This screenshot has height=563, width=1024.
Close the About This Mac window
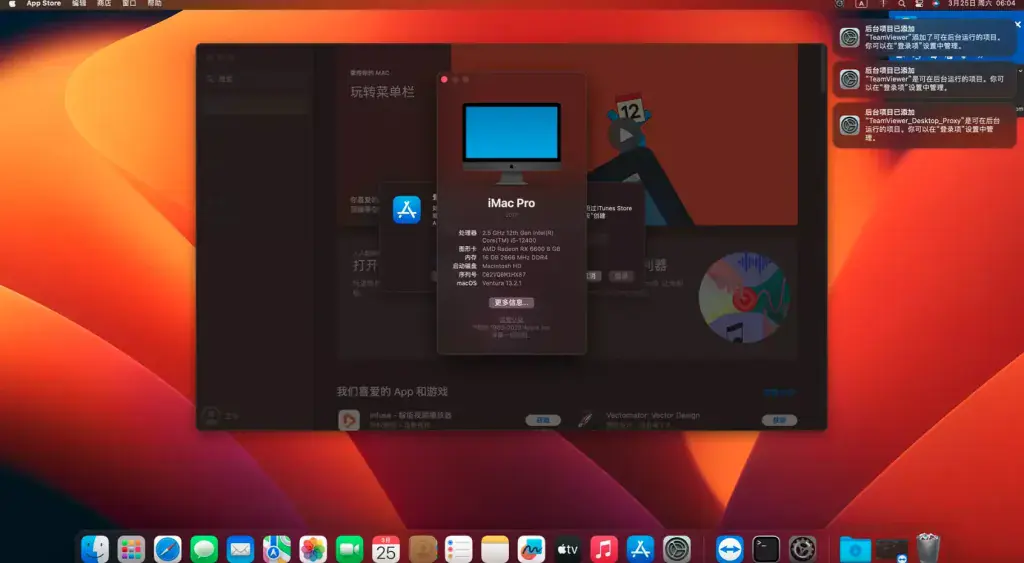444,80
